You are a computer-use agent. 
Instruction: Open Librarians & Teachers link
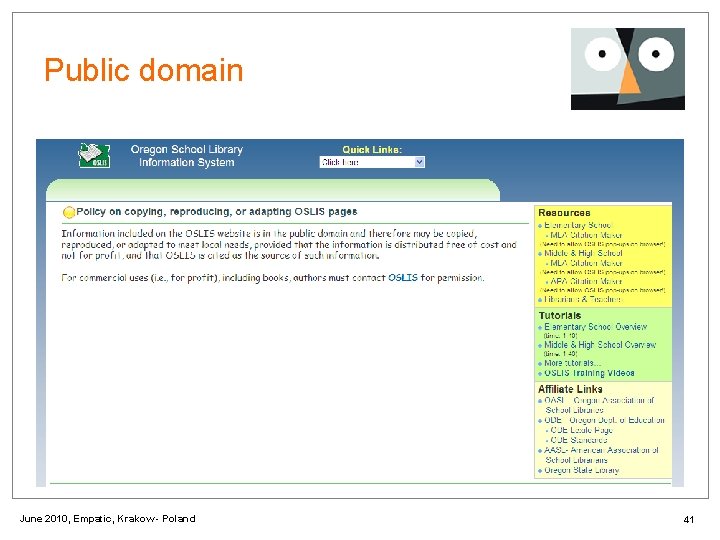tap(583, 299)
